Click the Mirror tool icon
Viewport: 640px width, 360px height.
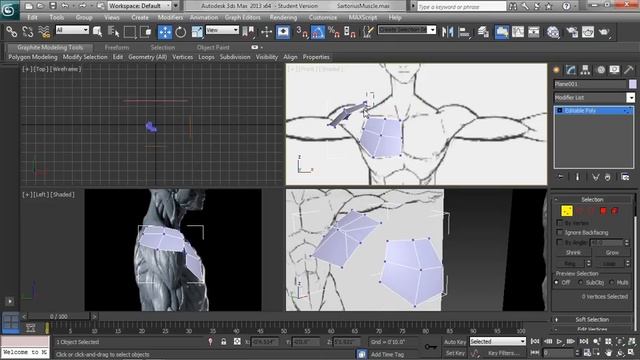(448, 32)
